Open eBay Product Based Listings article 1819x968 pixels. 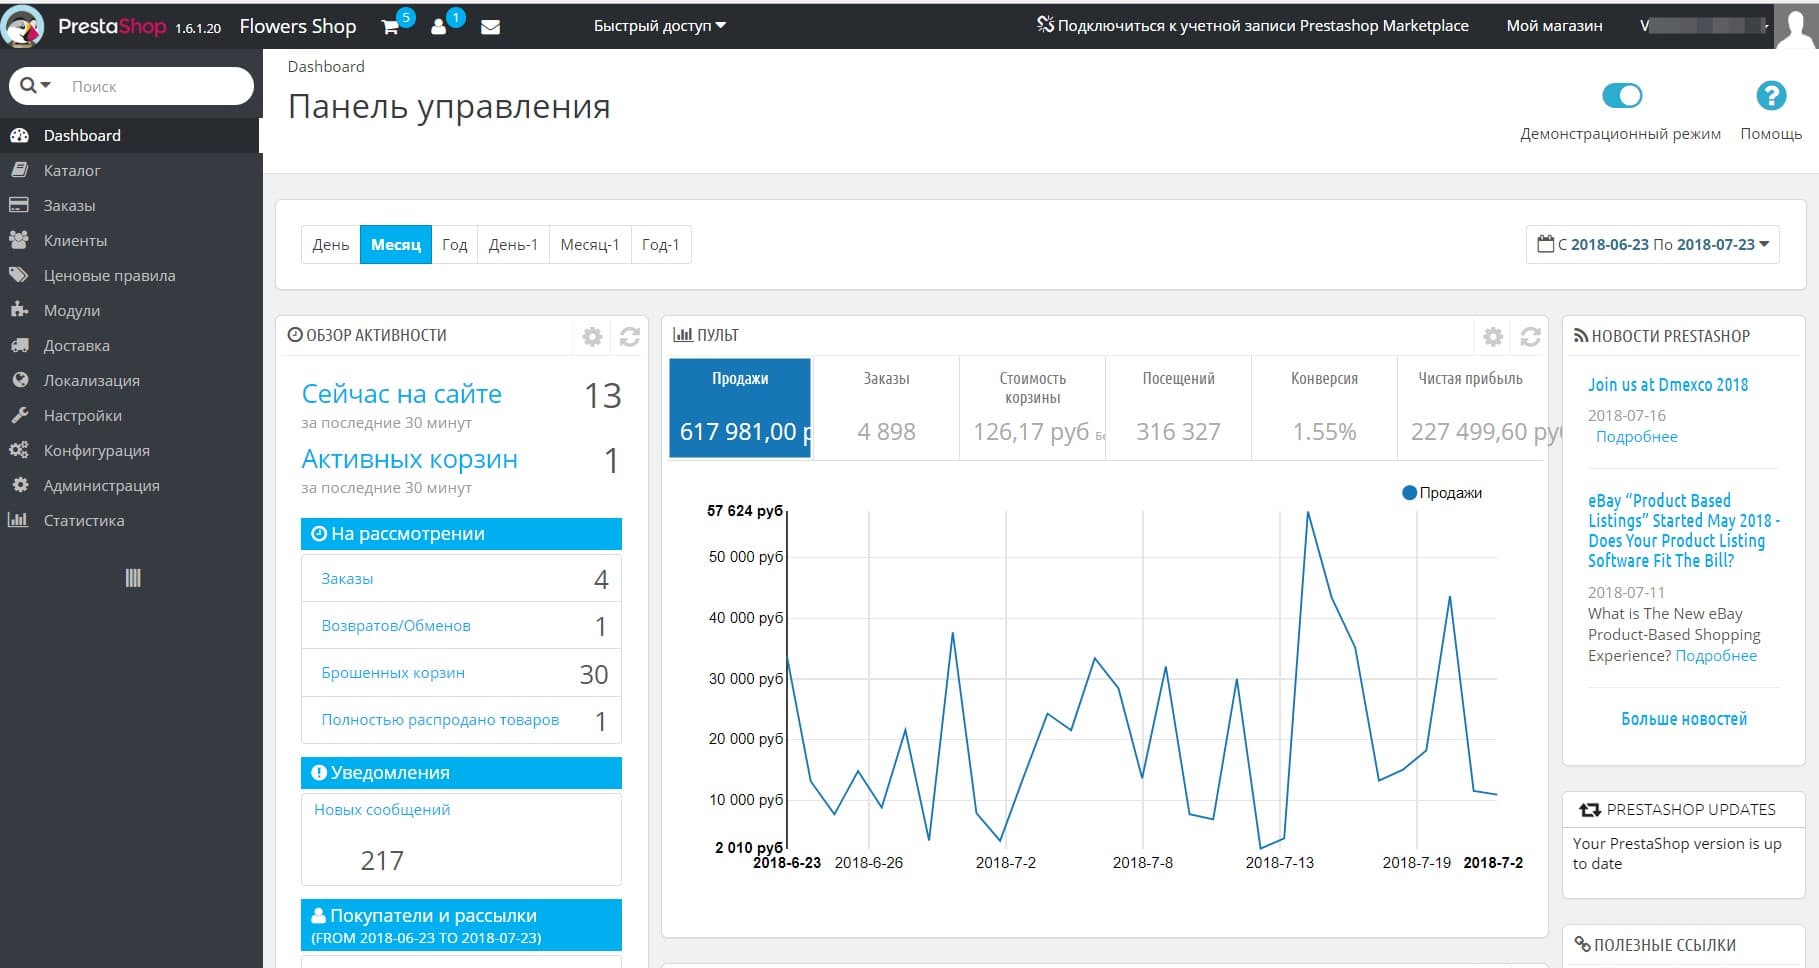point(1682,531)
